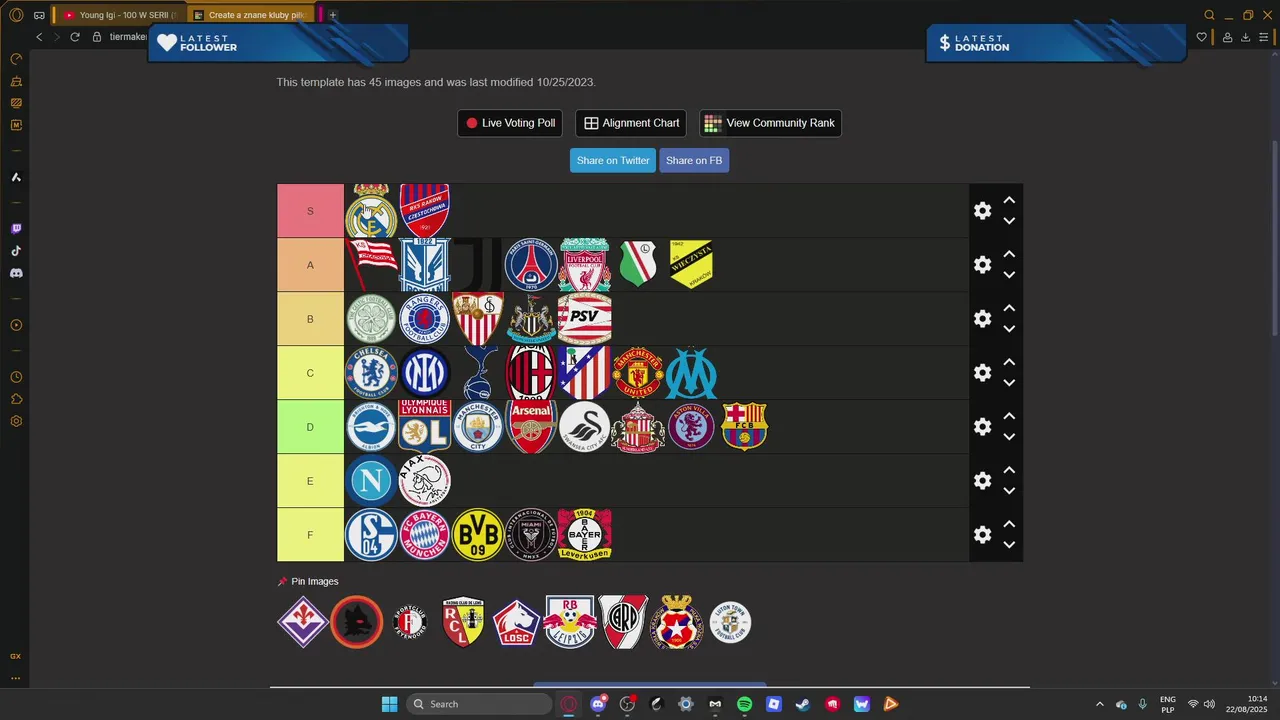Open a new browser tab
The width and height of the screenshot is (1280, 720).
click(x=333, y=15)
